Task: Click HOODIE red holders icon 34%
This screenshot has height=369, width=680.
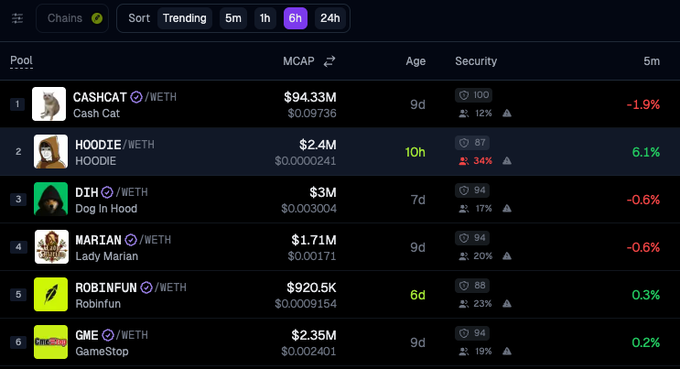Action: [464, 161]
